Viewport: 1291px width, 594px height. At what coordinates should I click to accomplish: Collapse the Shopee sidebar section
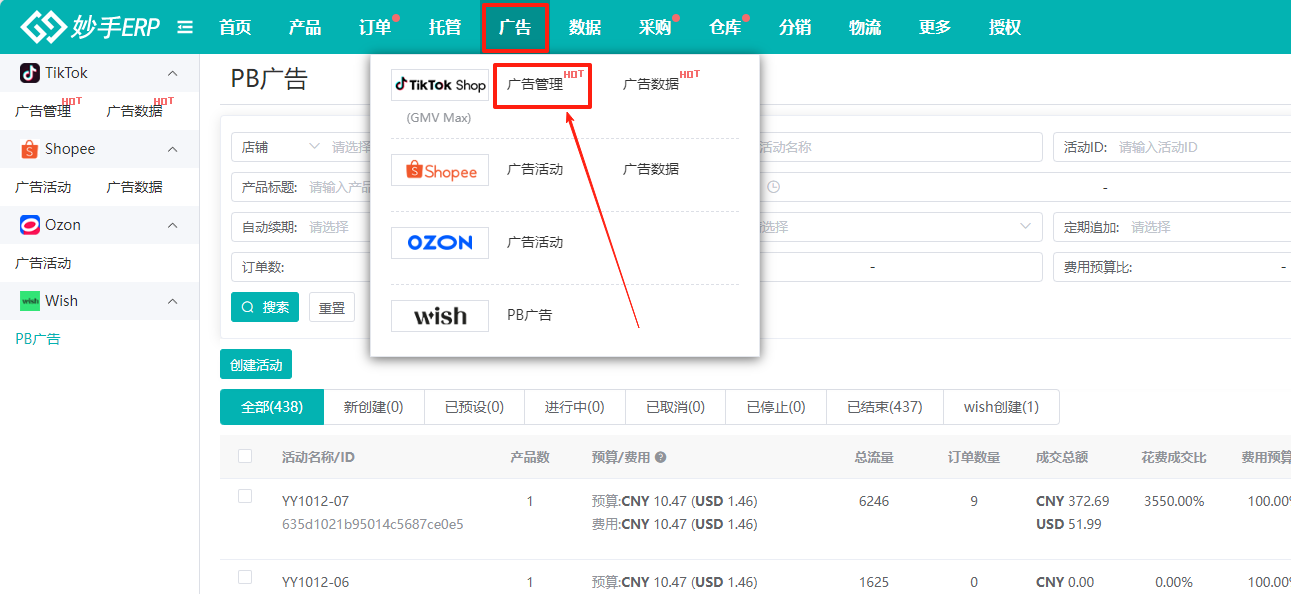pos(172,149)
